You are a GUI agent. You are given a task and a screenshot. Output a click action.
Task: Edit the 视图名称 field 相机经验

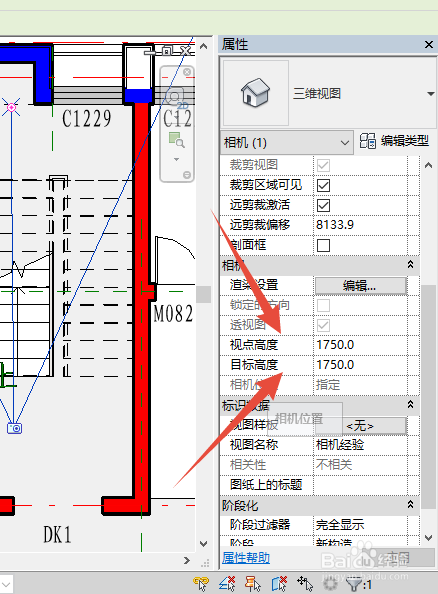coord(360,445)
